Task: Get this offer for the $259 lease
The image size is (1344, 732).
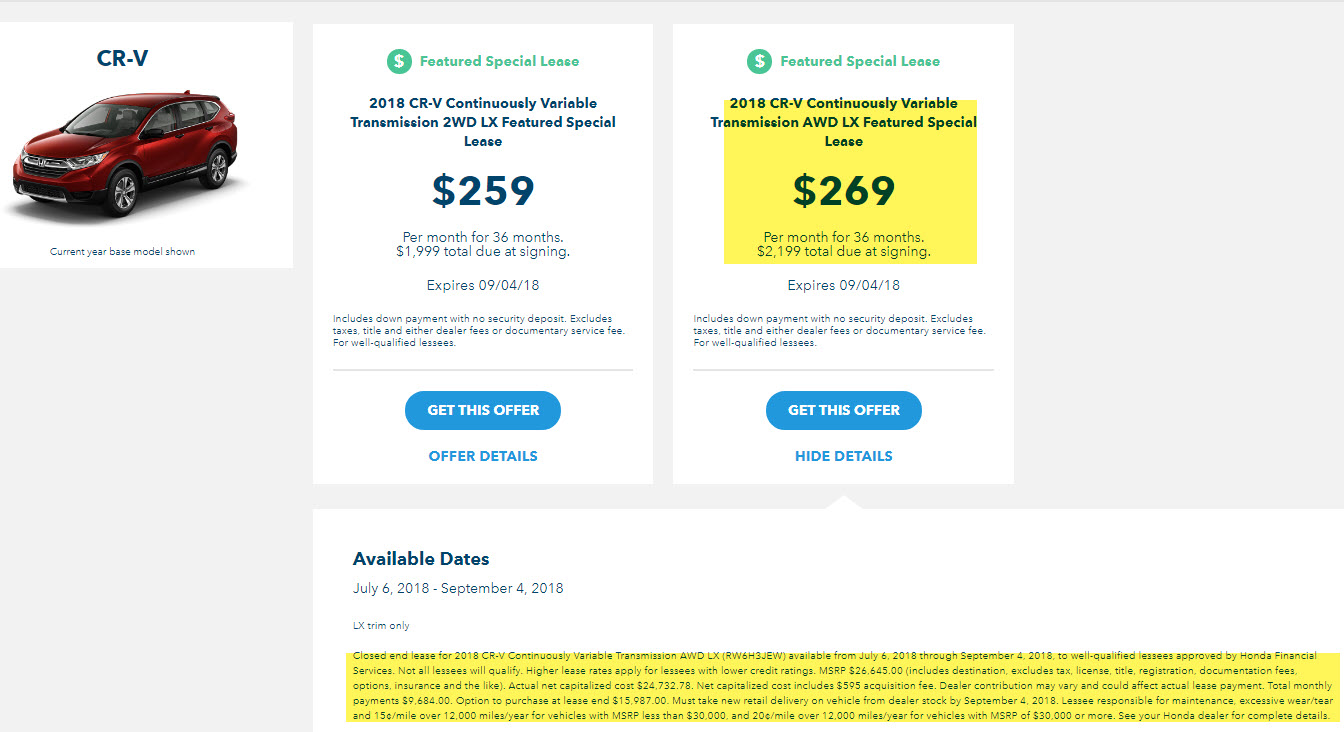Action: (483, 410)
